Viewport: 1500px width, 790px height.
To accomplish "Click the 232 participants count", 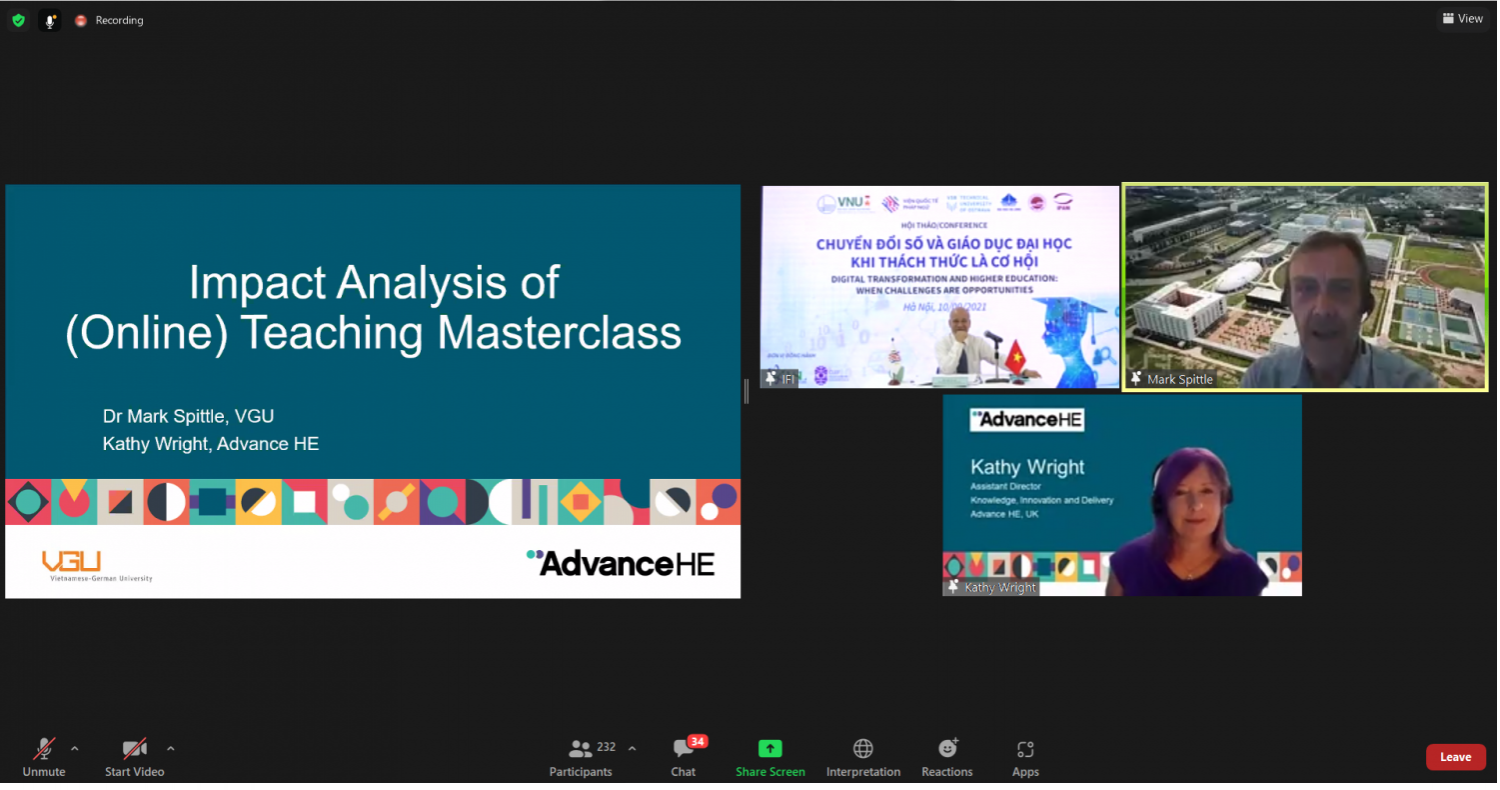I will click(606, 747).
